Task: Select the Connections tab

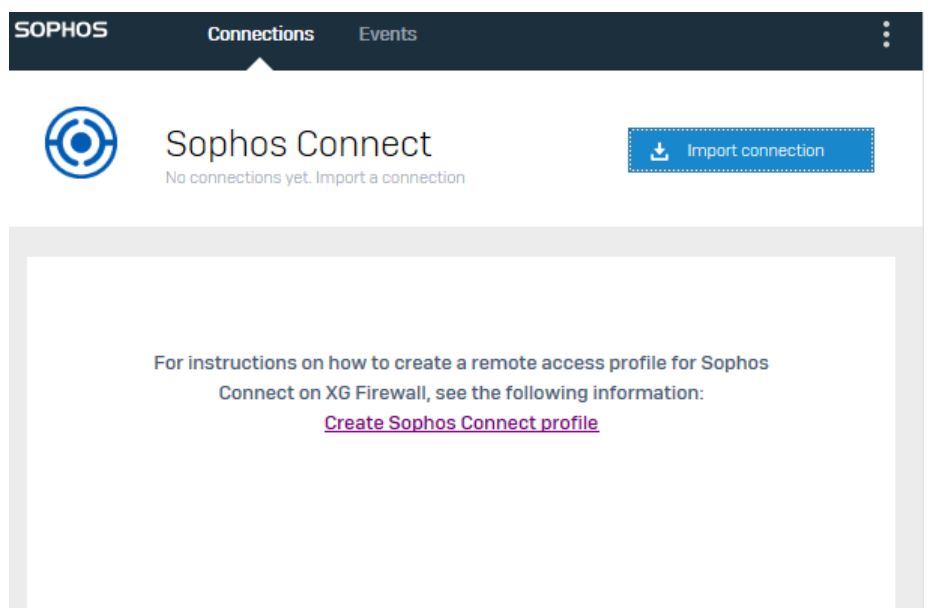Action: coord(260,34)
